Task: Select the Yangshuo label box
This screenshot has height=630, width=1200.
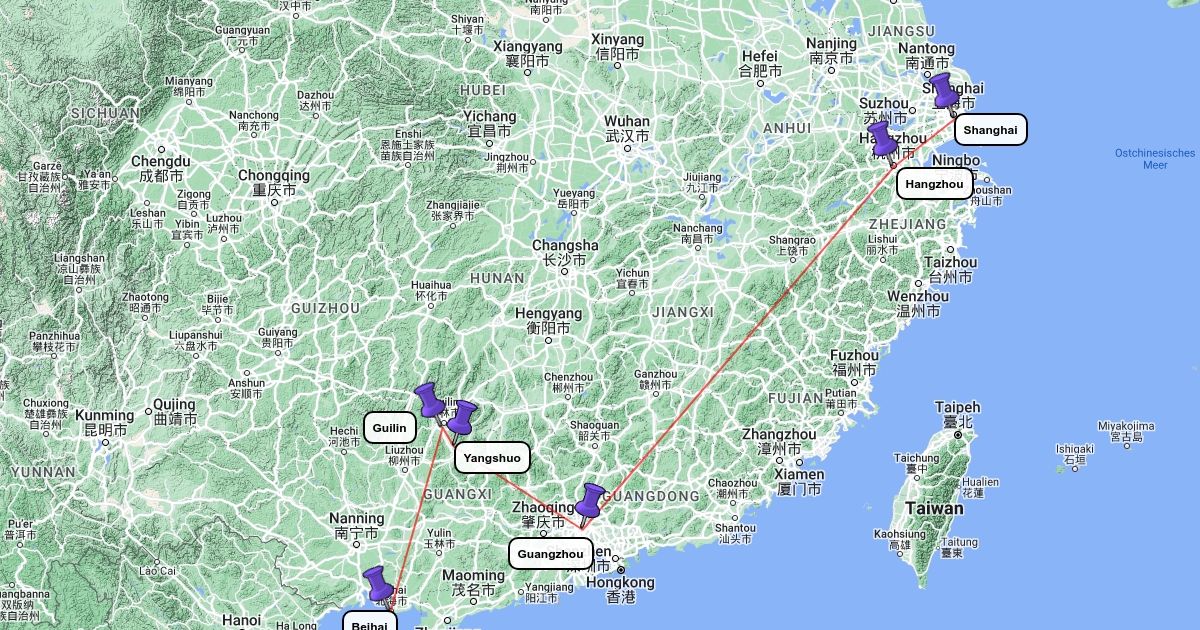Action: (x=492, y=458)
